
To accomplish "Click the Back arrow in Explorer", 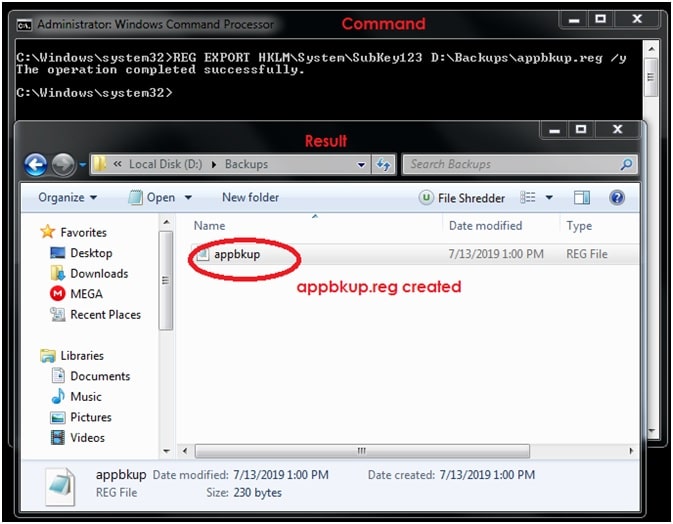I will click(36, 165).
